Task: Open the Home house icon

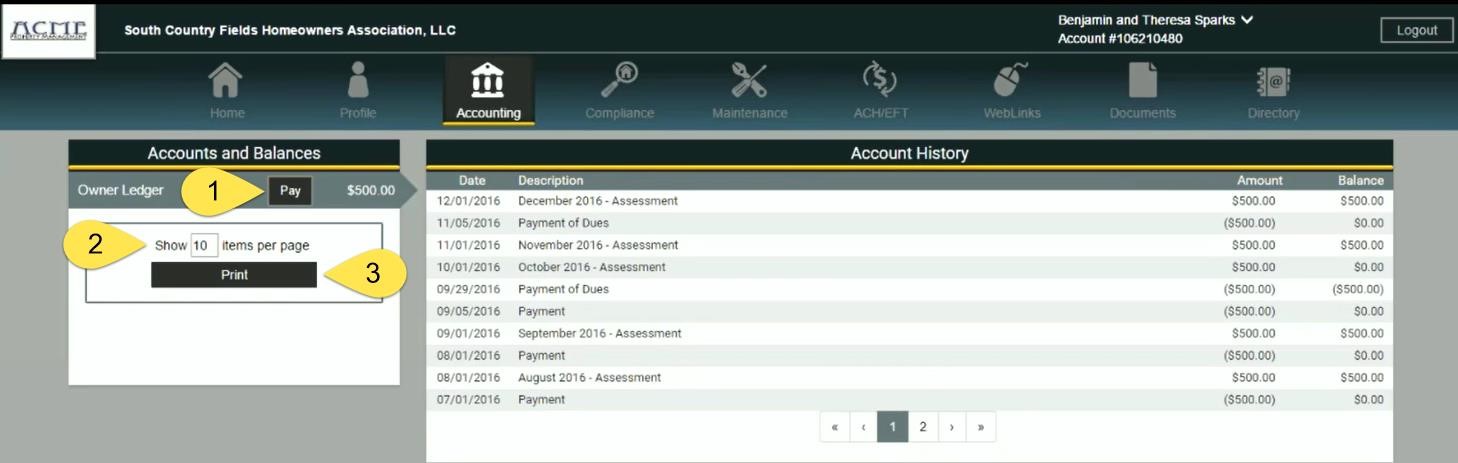Action: click(x=227, y=81)
